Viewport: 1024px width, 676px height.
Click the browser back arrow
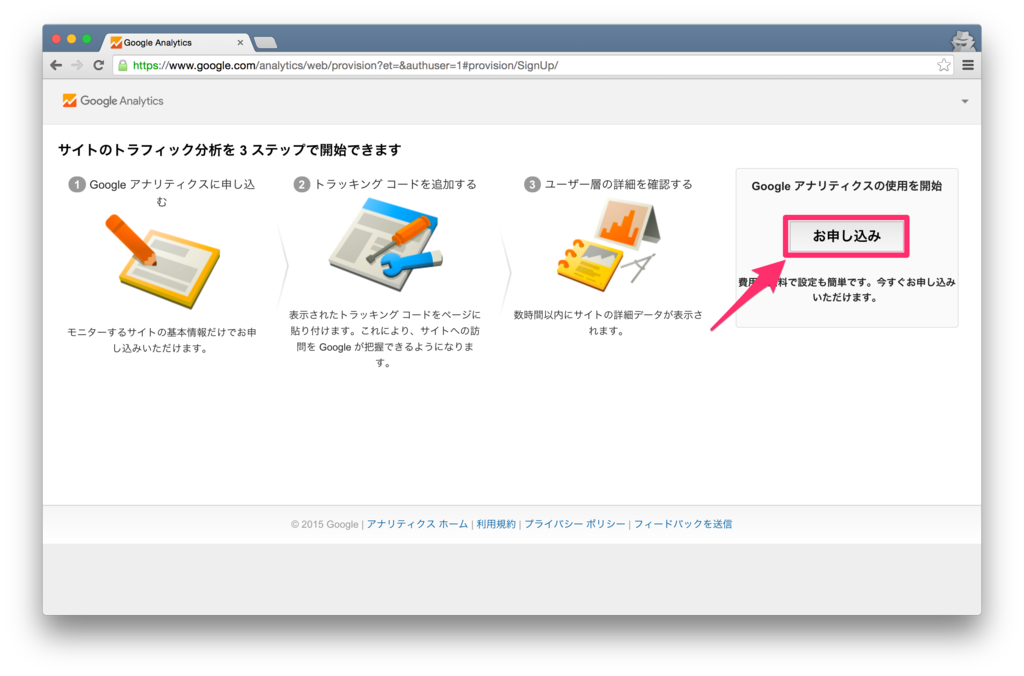pos(56,65)
